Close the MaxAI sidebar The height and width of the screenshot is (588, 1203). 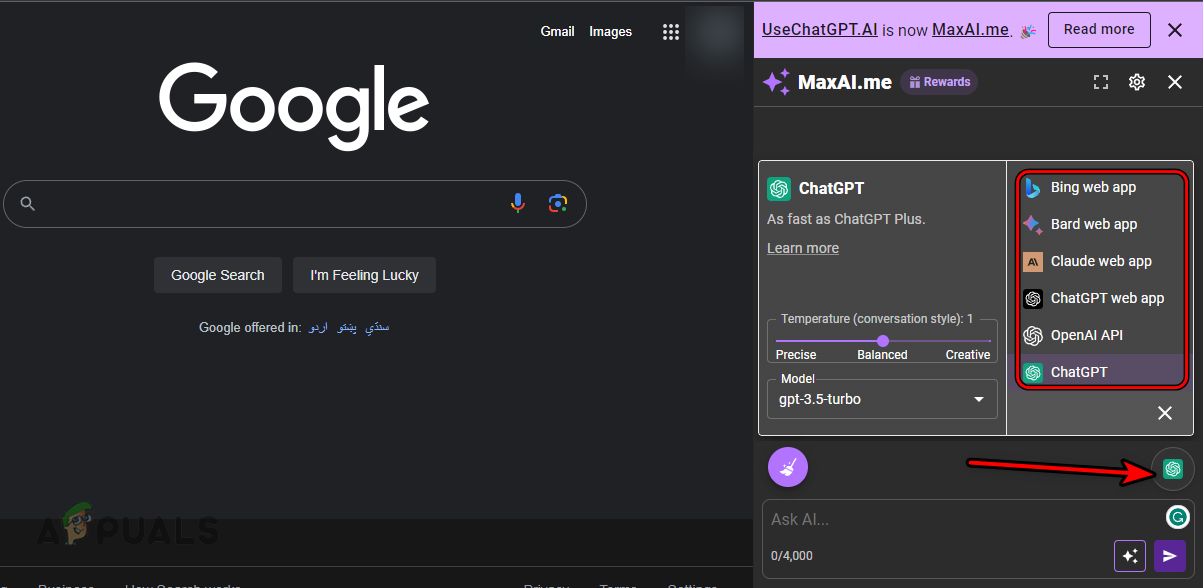click(1175, 82)
